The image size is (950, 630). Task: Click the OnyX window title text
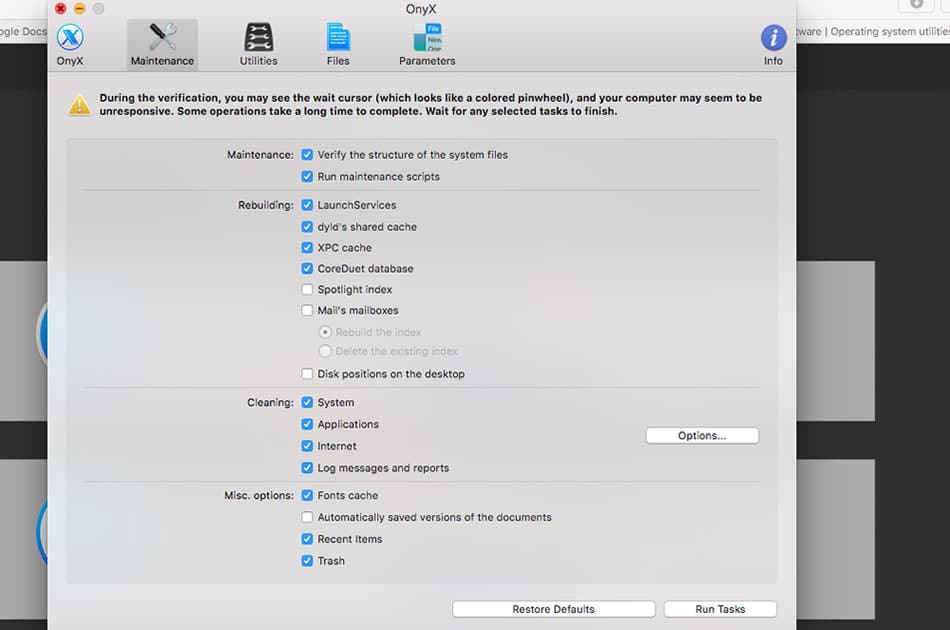click(421, 9)
